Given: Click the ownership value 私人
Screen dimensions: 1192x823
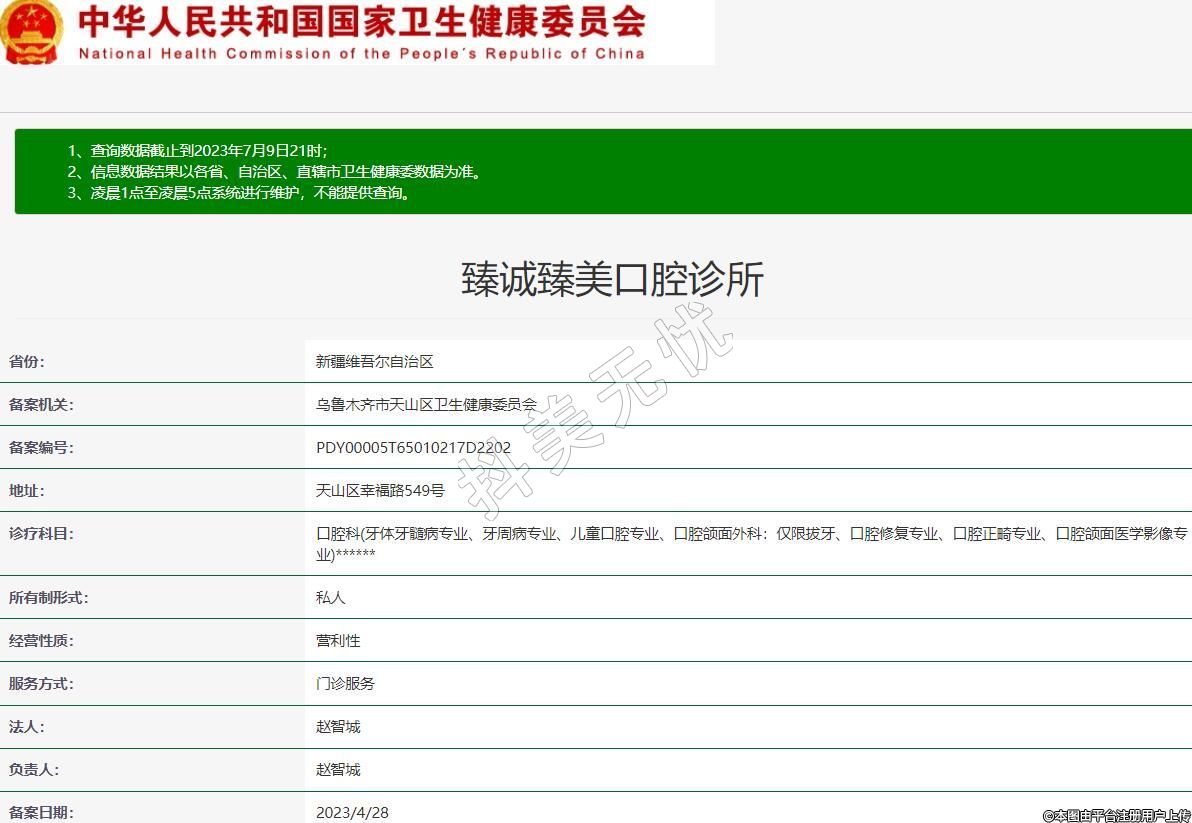Looking at the screenshot, I should coord(330,598).
